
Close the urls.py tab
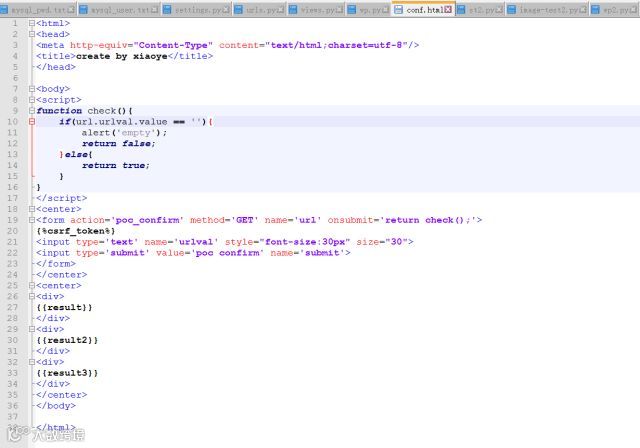281,9
